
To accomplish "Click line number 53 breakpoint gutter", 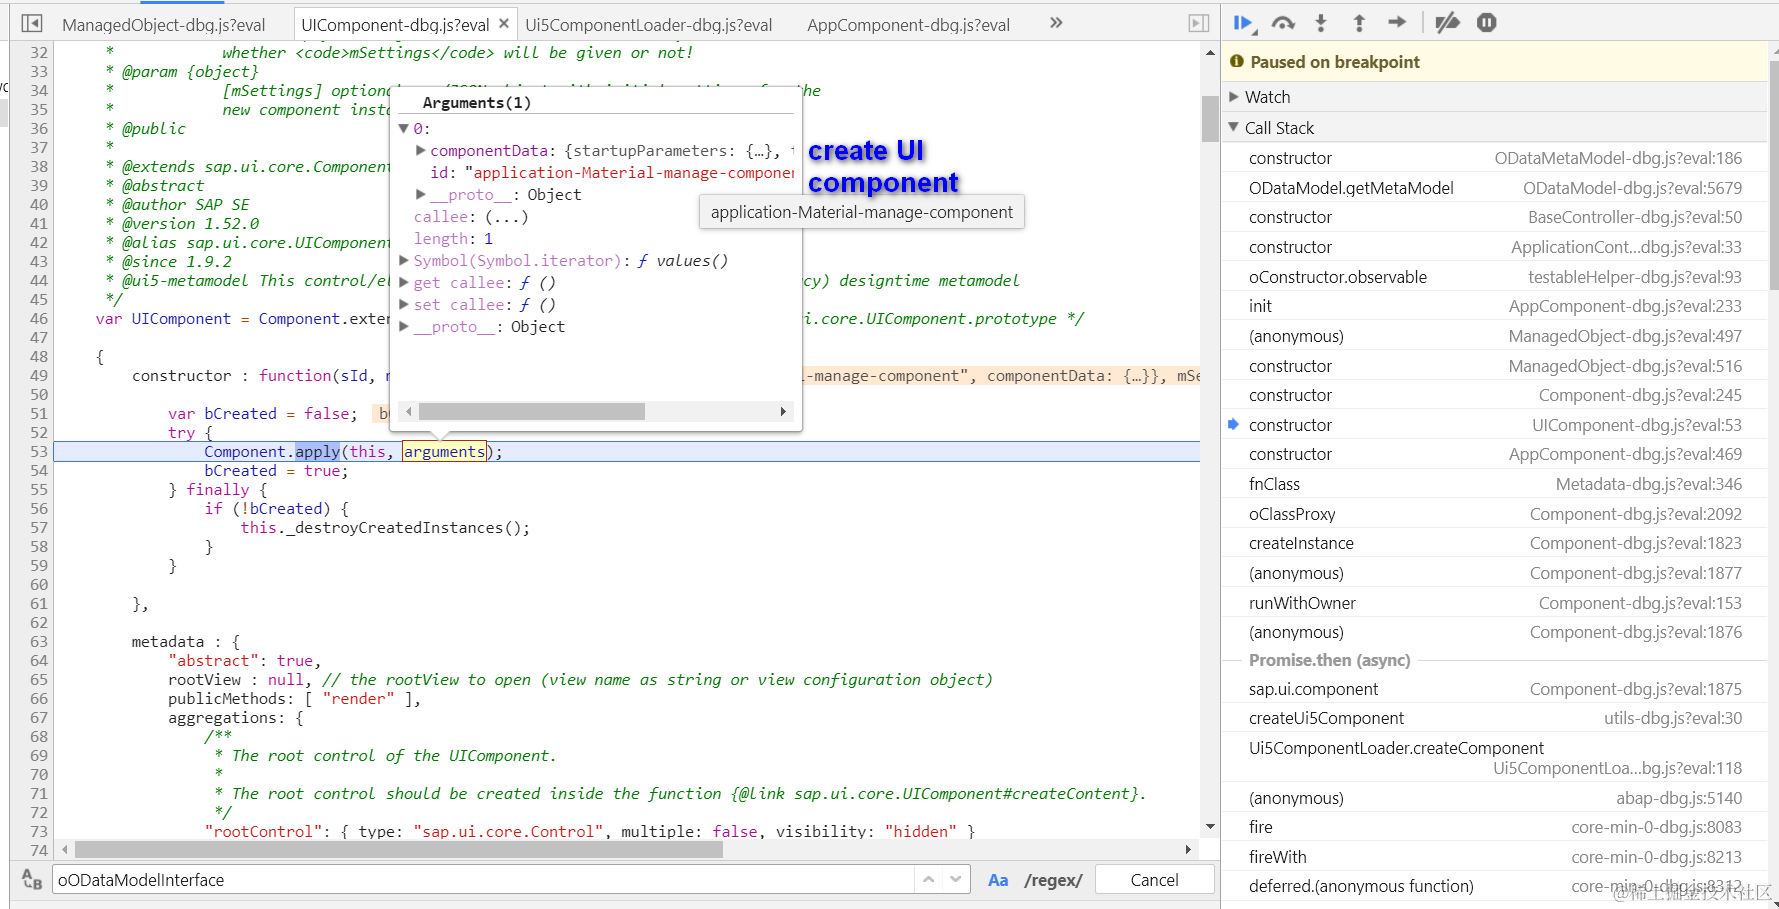I will click(38, 452).
